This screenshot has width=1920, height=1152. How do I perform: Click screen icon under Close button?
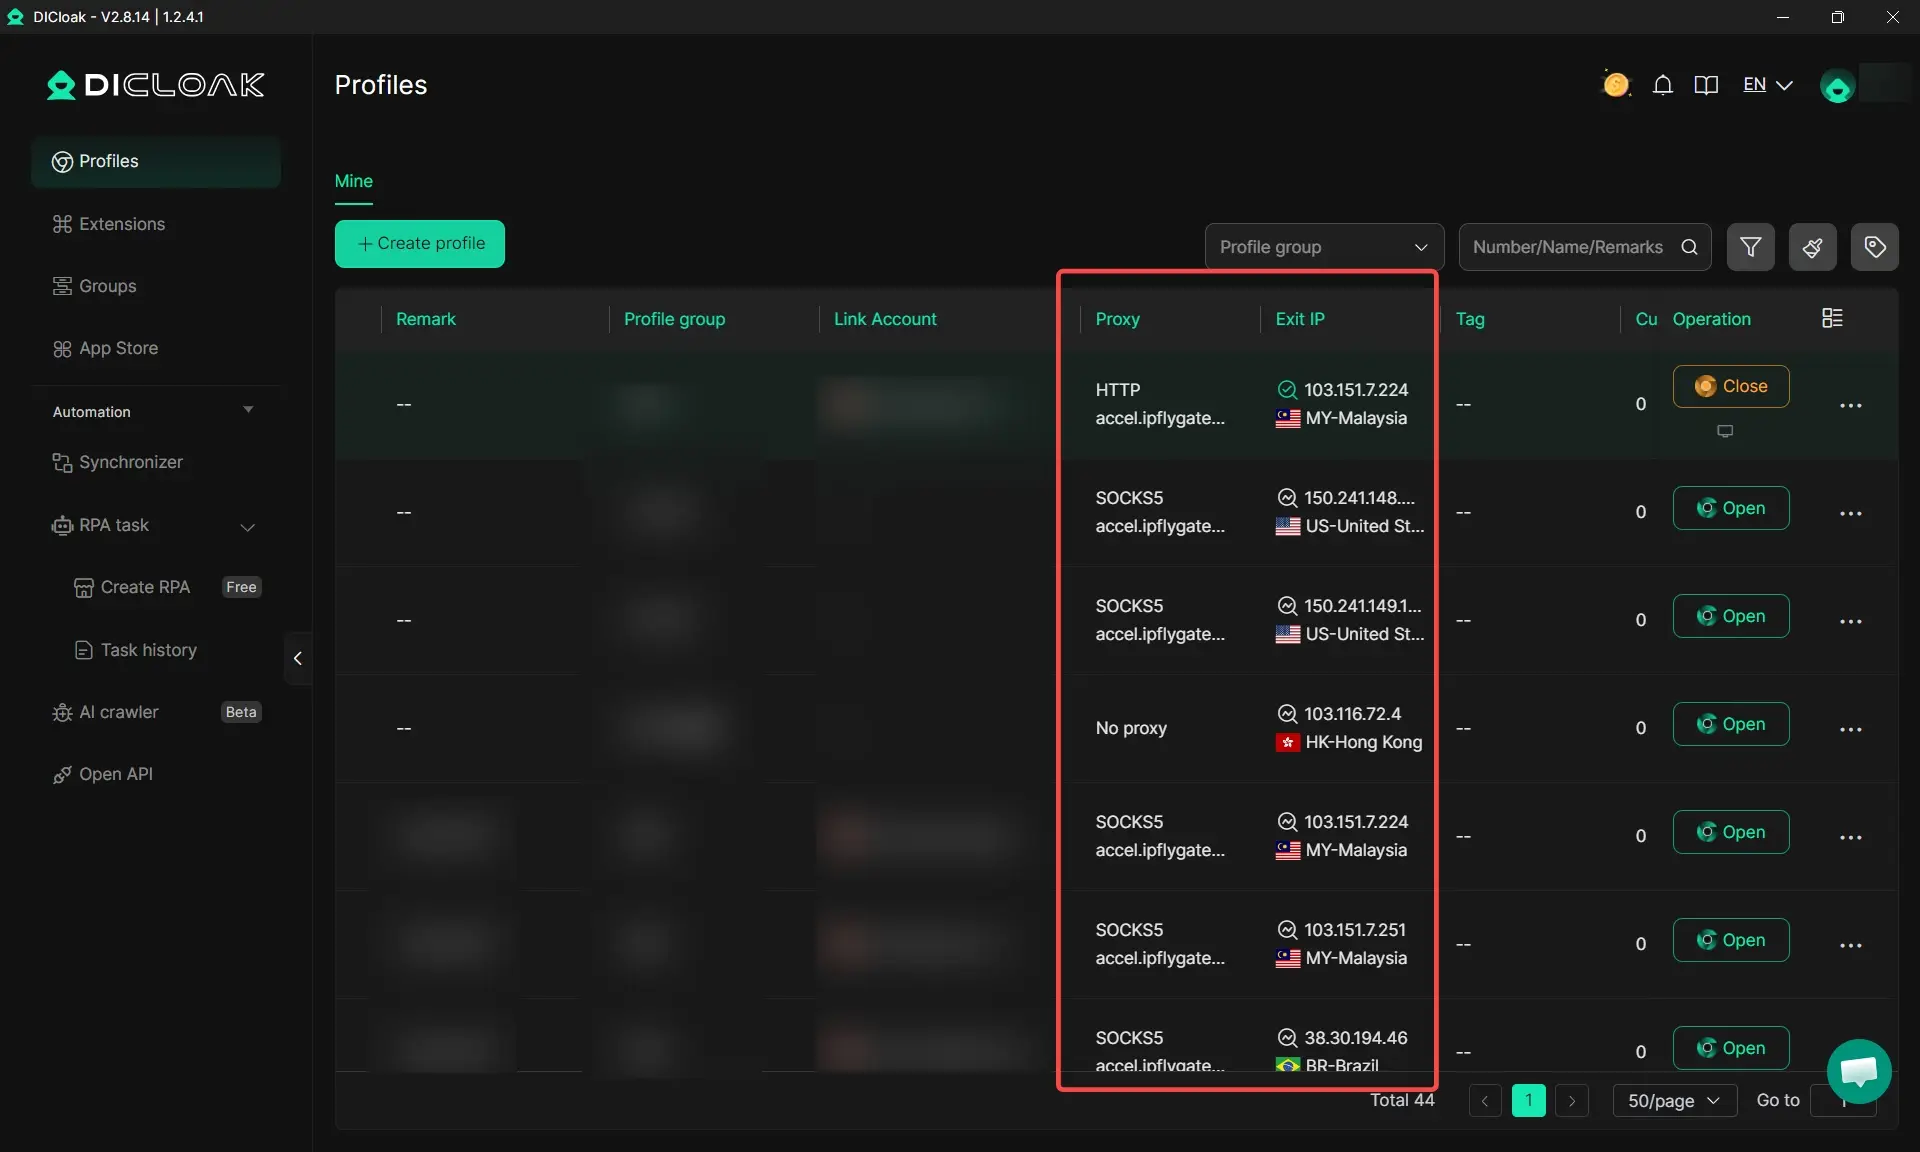coord(1725,431)
